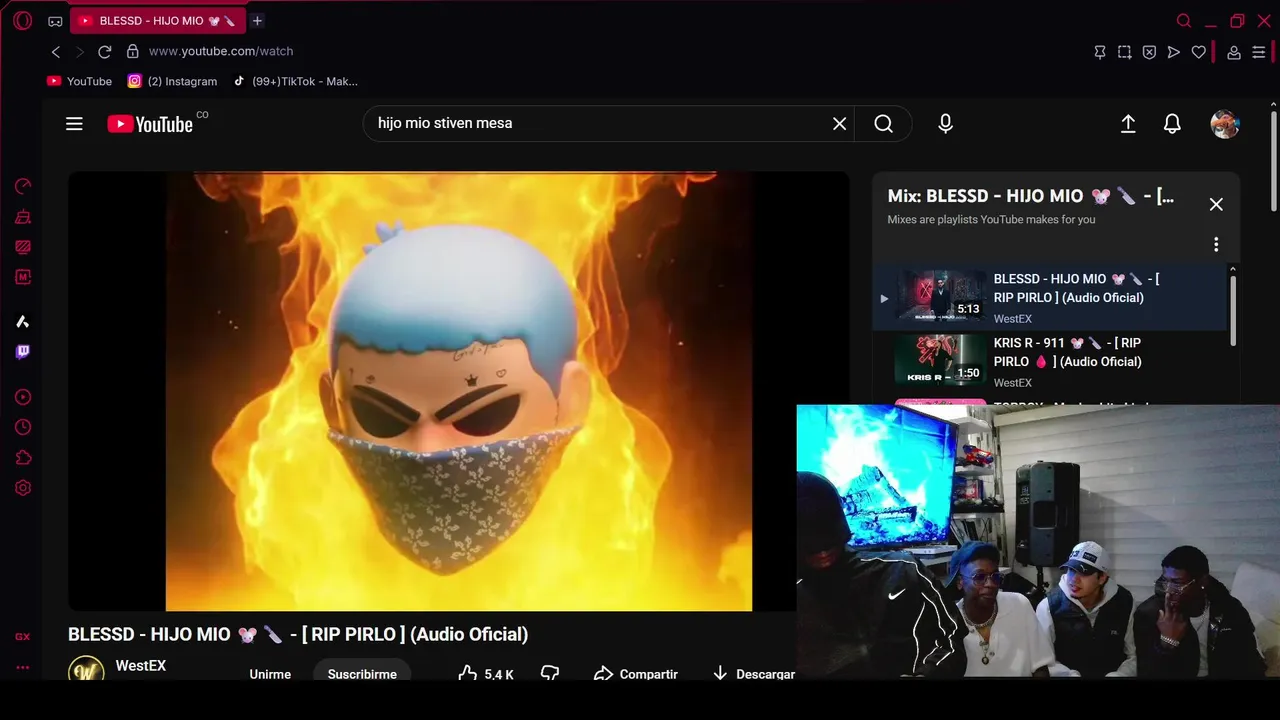Click the 1:50 KRIS R thumbnail
Viewport: 1280px width, 720px height.
point(940,361)
